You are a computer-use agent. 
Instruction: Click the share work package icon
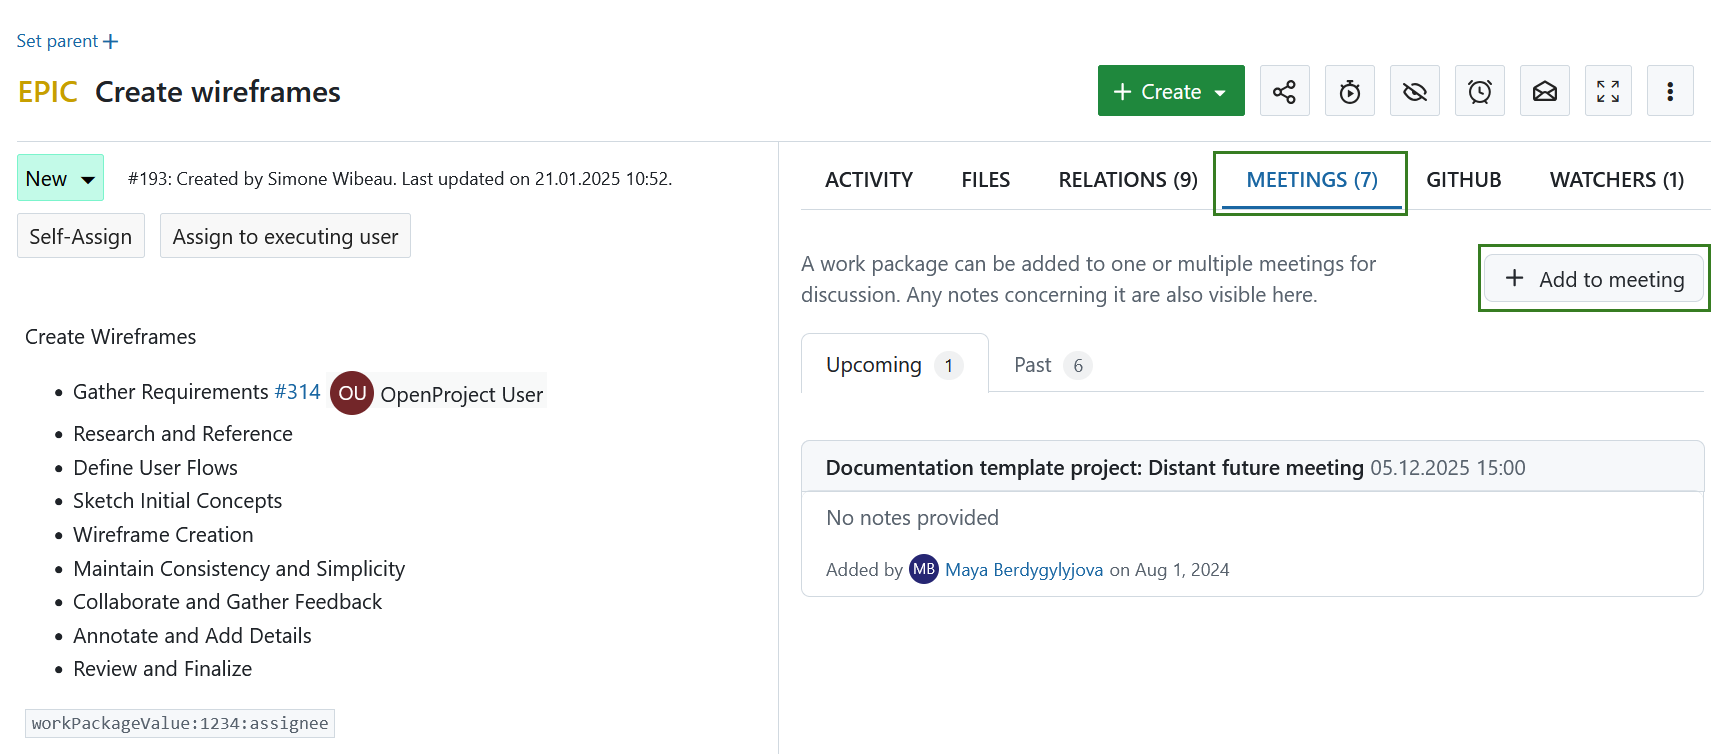point(1284,91)
